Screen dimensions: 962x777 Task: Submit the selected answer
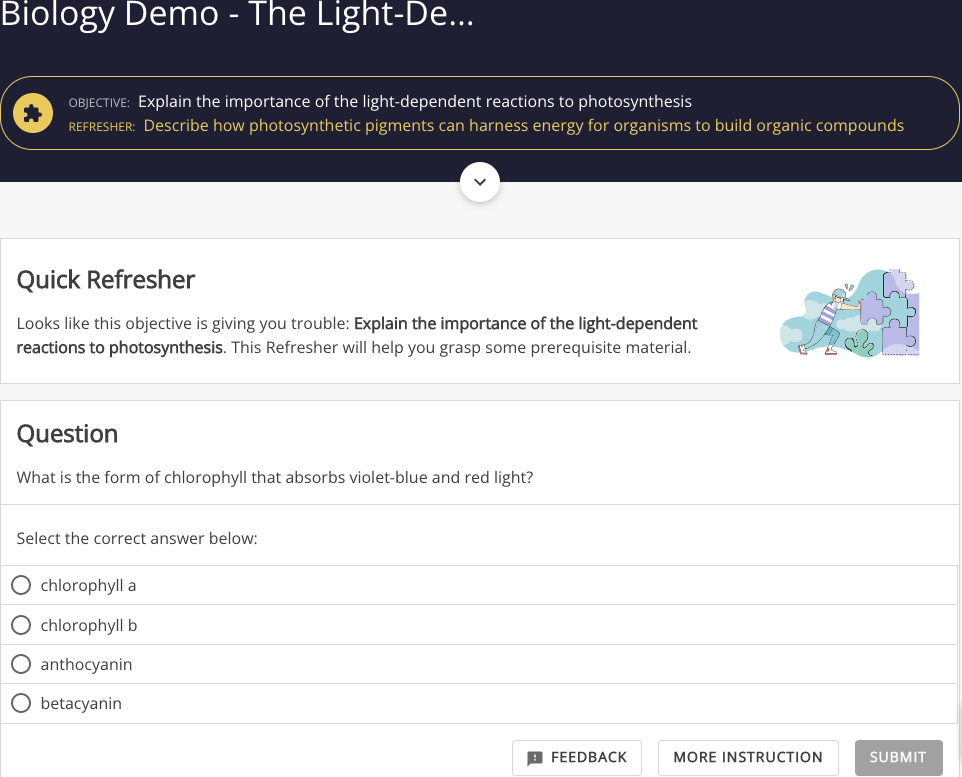point(898,757)
